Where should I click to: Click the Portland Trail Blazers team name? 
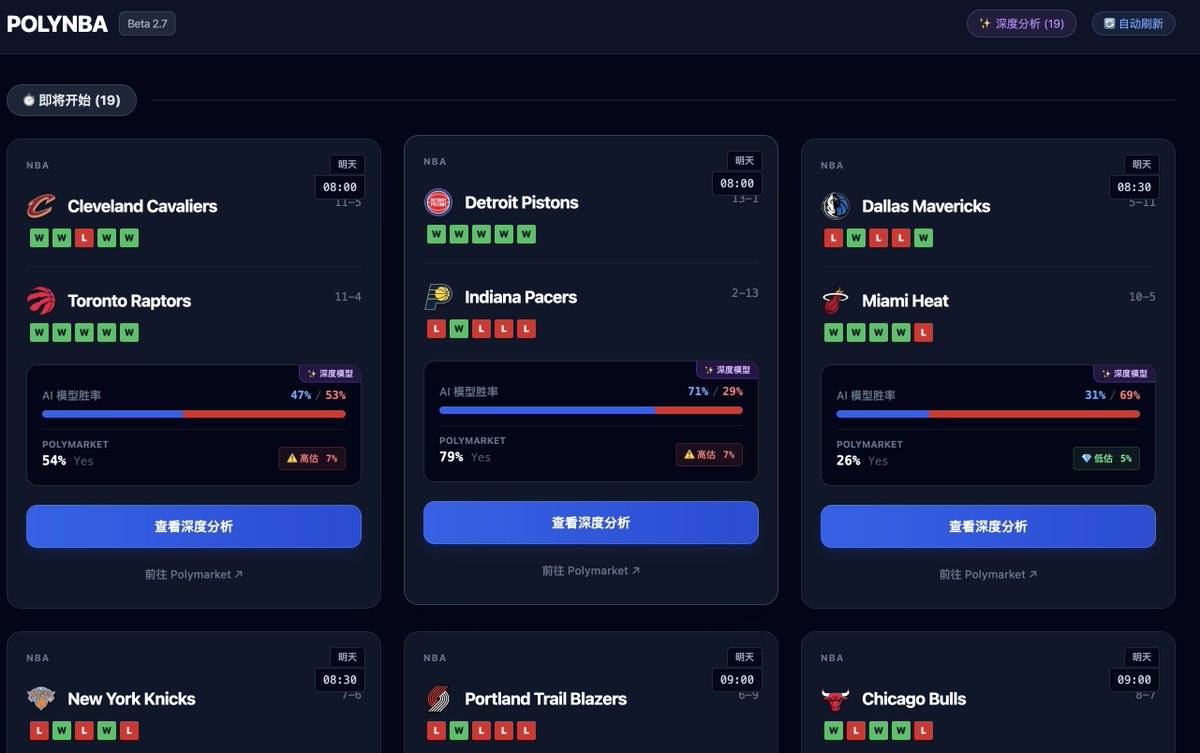[x=546, y=699]
